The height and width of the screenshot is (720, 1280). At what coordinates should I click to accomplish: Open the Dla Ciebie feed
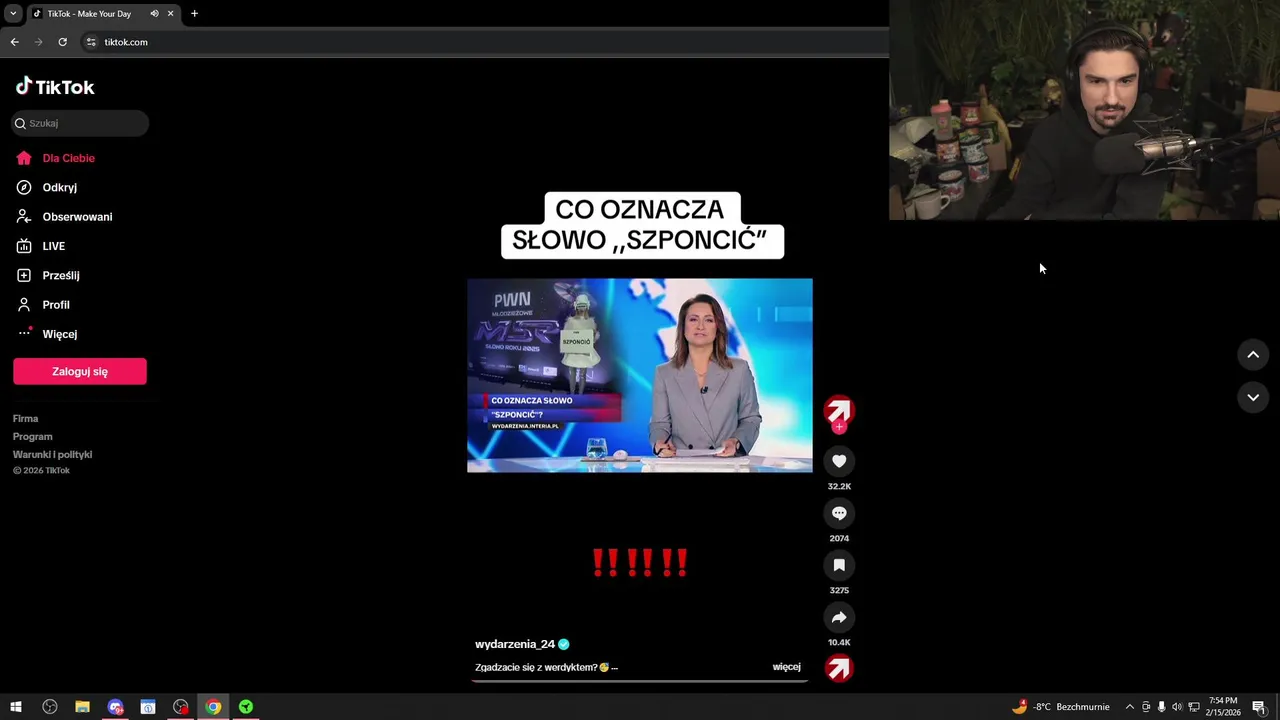[68, 158]
